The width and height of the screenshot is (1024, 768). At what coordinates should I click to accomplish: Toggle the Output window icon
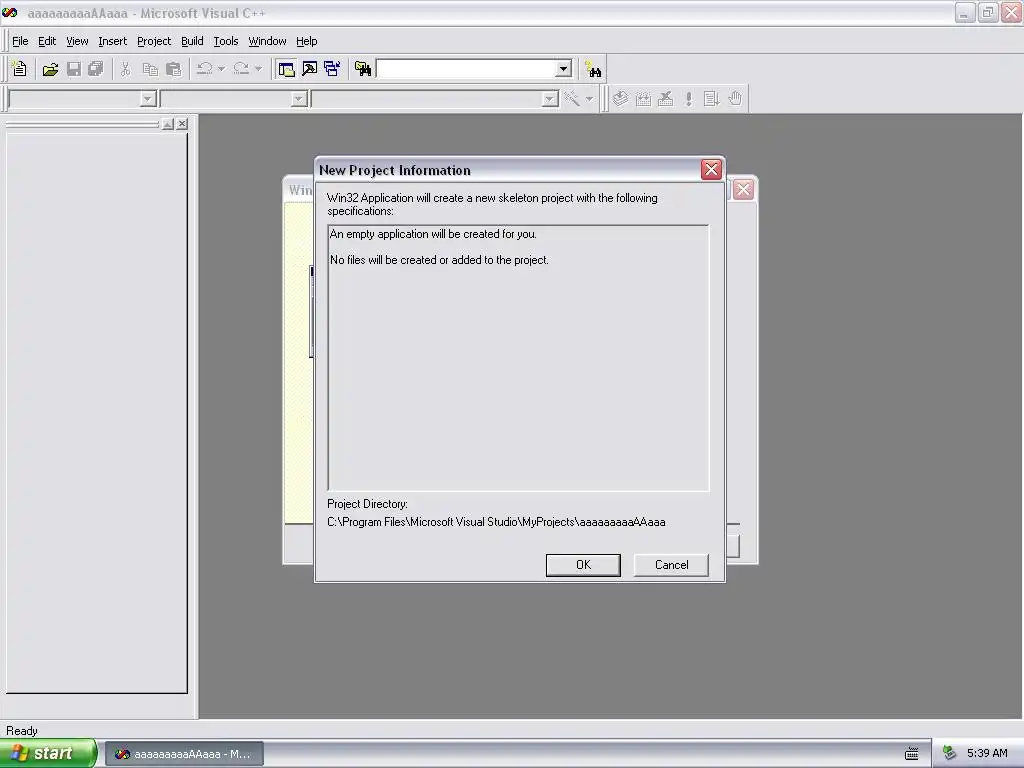(x=310, y=69)
